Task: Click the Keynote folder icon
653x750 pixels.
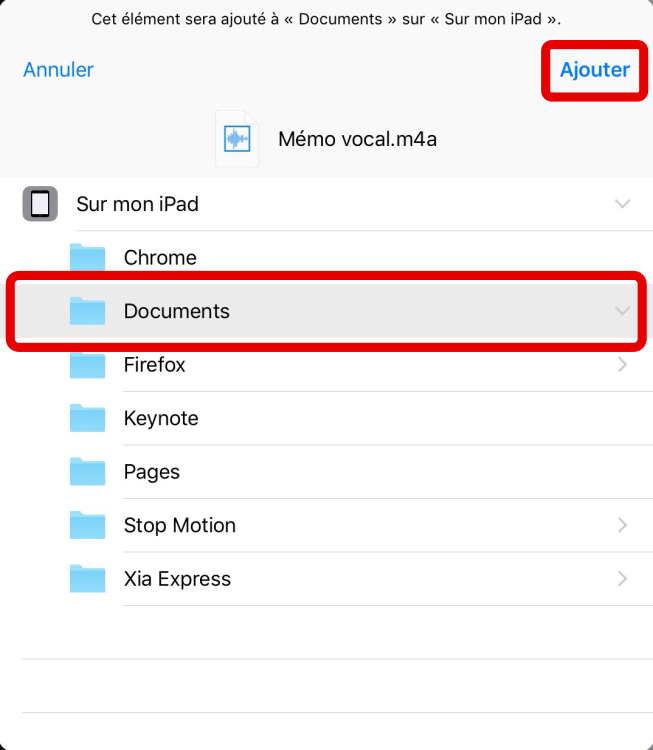Action: [x=88, y=418]
